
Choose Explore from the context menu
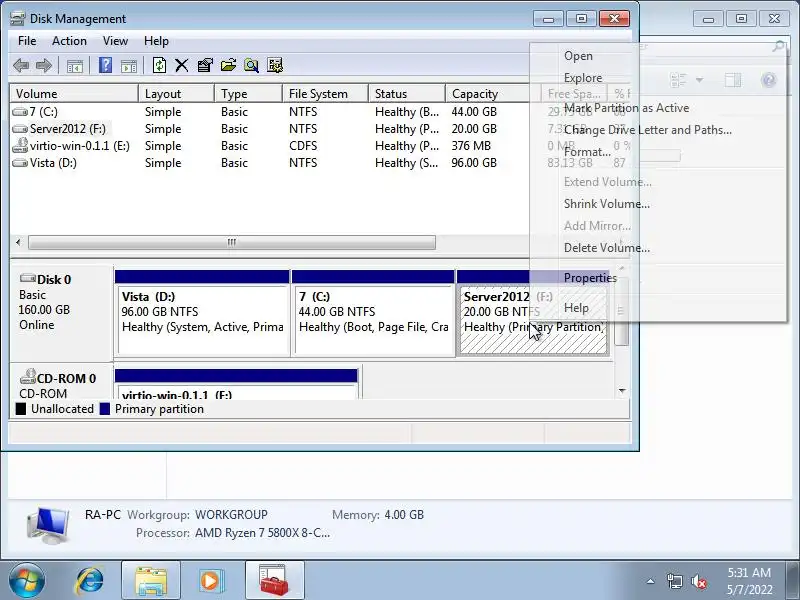tap(658, 78)
